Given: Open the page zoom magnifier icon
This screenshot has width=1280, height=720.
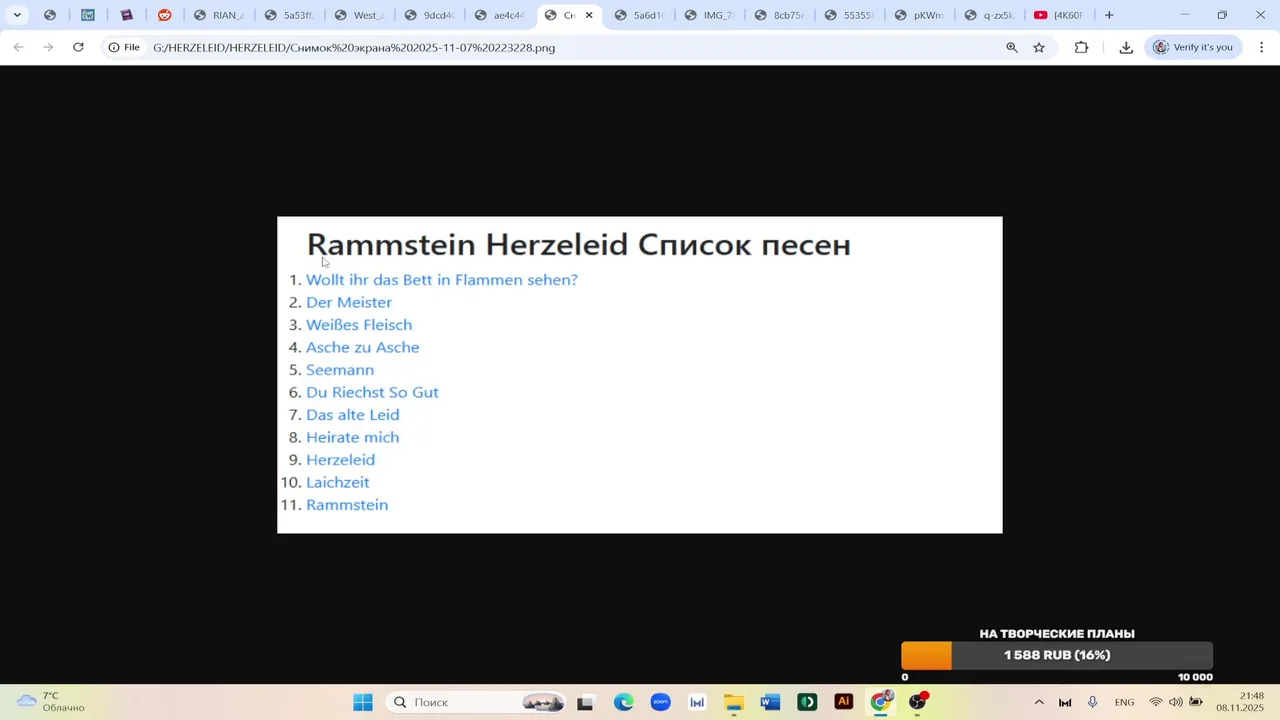Looking at the screenshot, I should pos(1012,47).
